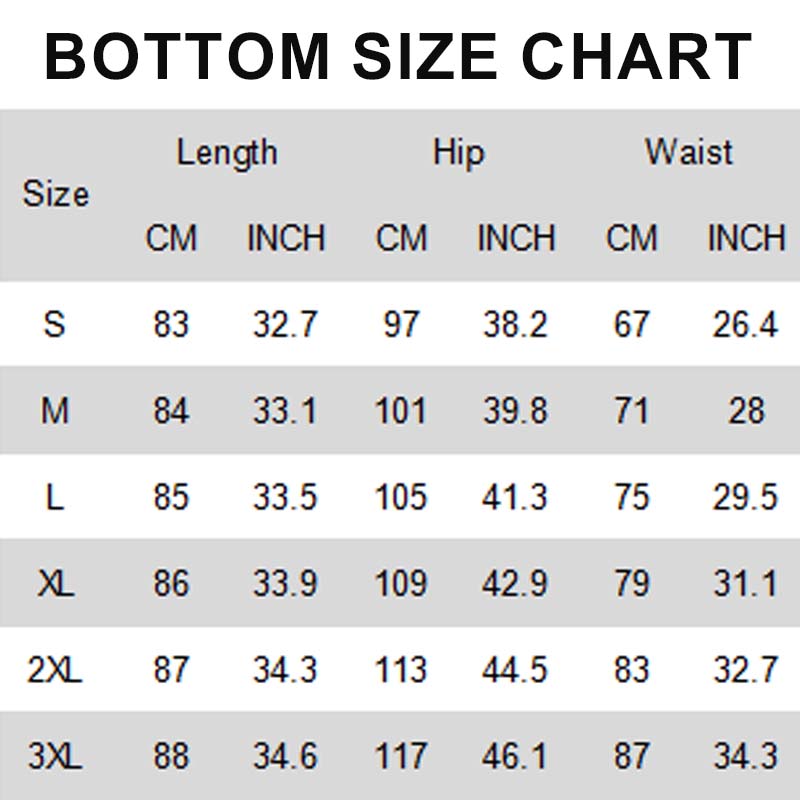Click the Length column header
800x800 pixels.
227,153
